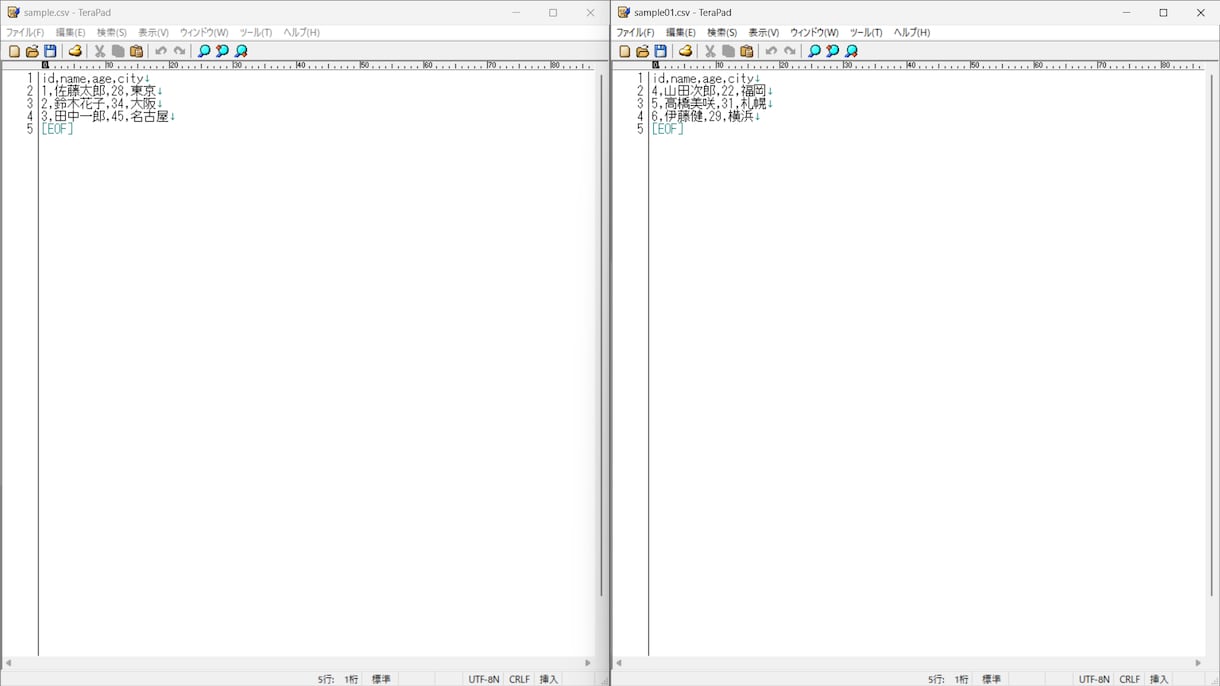The width and height of the screenshot is (1220, 686).
Task: Search upward in the sample.csv window
Action: [222, 51]
